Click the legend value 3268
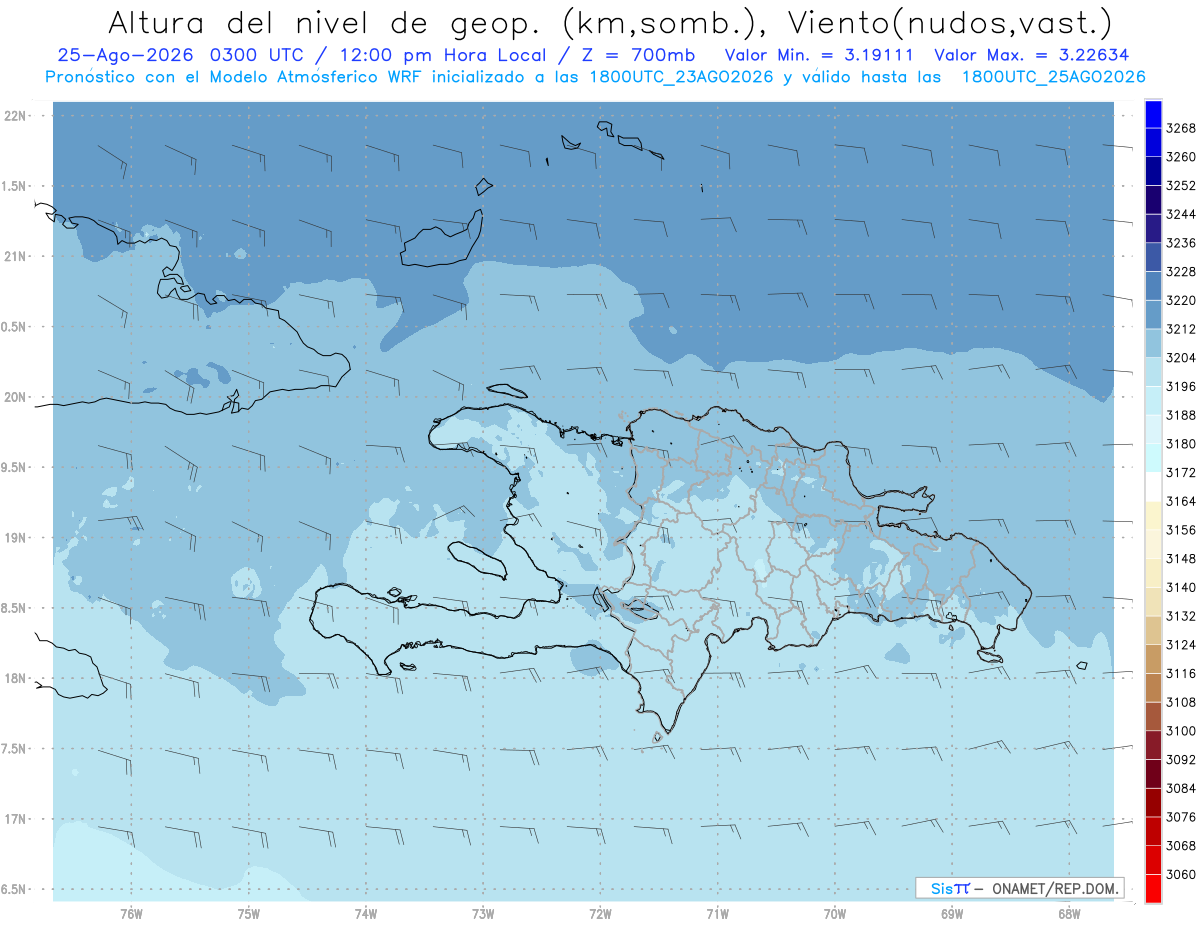Image resolution: width=1200 pixels, height=927 pixels. [x=1181, y=128]
